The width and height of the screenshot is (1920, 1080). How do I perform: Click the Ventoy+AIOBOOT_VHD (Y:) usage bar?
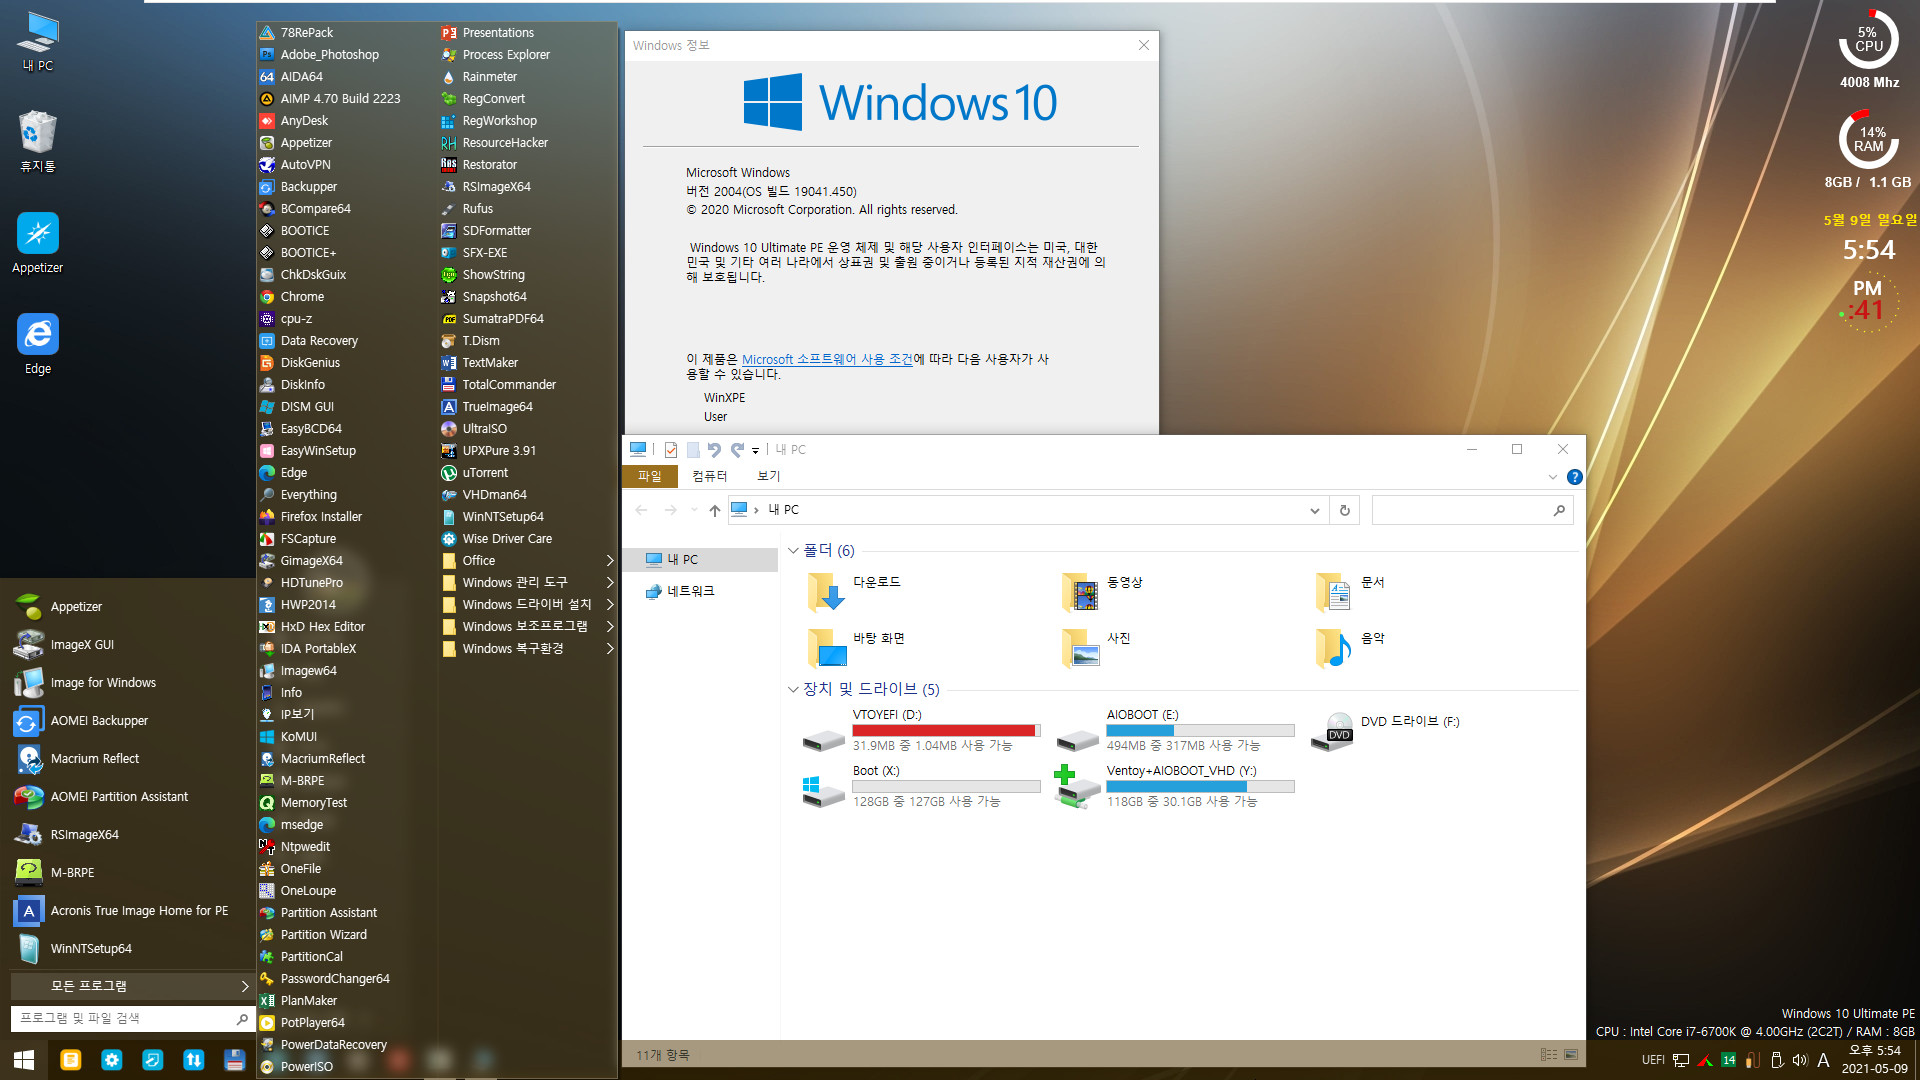click(1200, 787)
